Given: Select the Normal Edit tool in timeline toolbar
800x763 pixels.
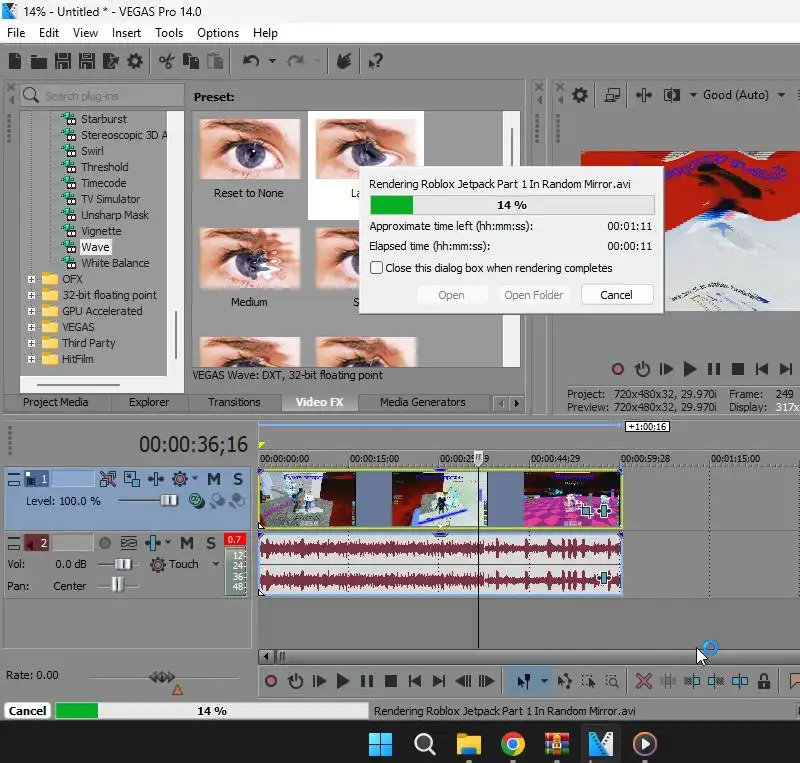Looking at the screenshot, I should (x=524, y=681).
